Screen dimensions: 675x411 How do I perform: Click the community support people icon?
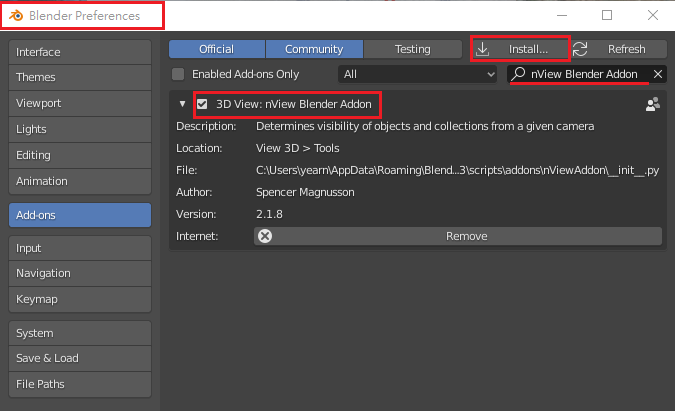click(x=653, y=104)
